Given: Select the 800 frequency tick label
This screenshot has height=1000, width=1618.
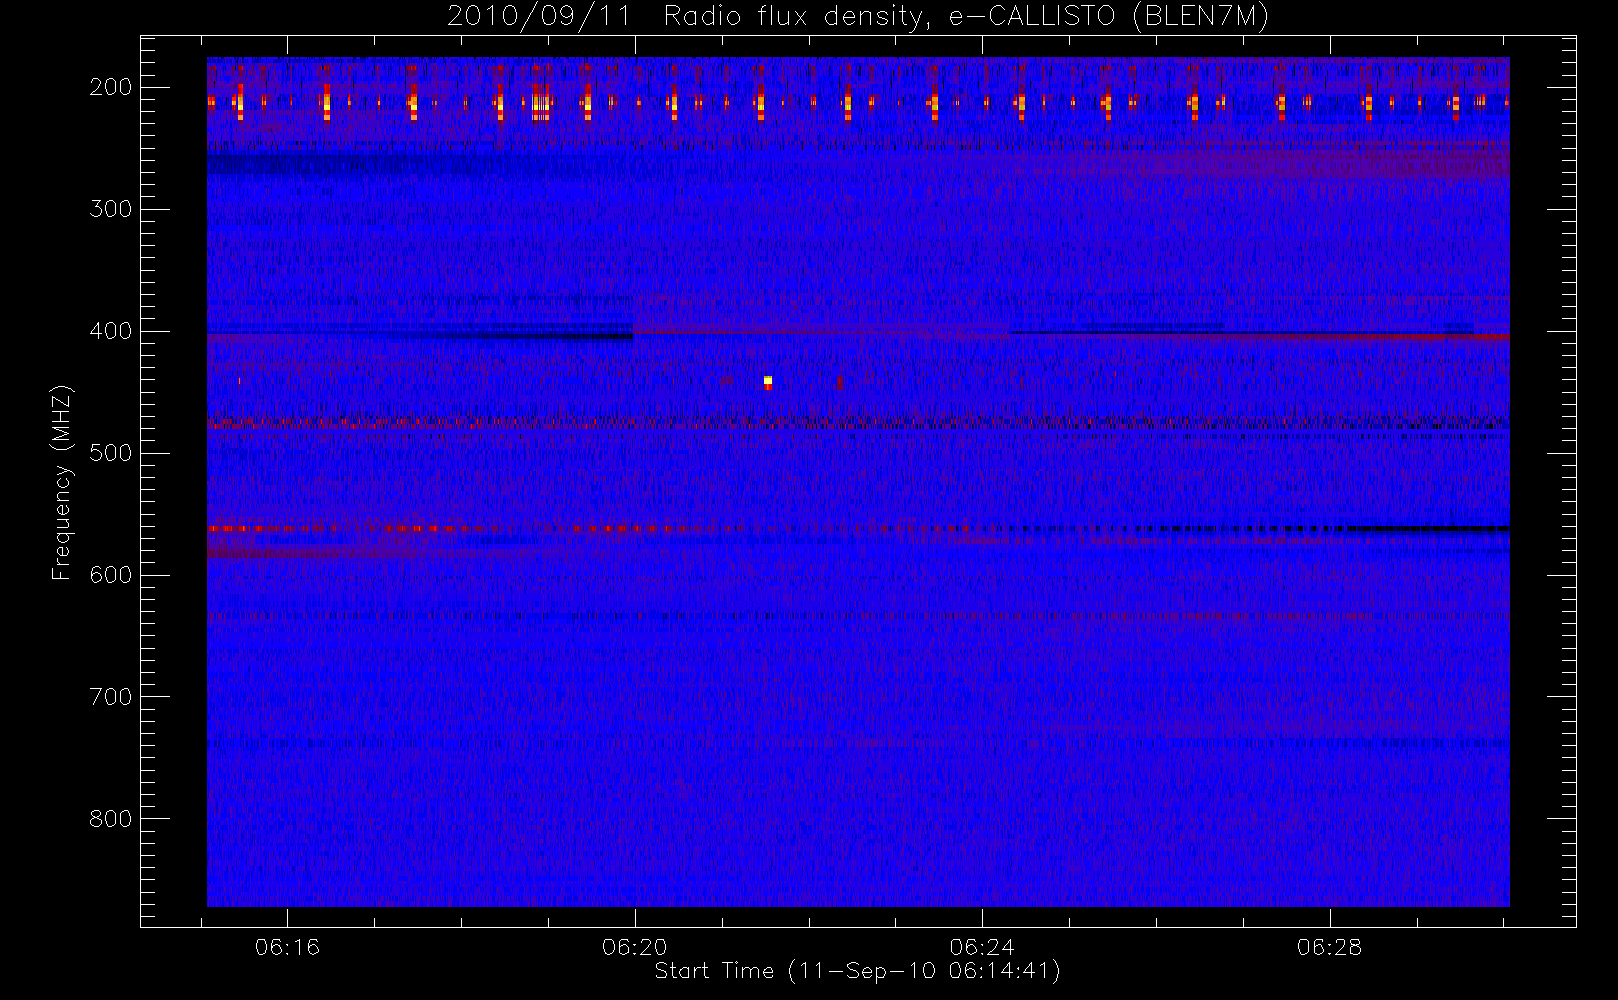Looking at the screenshot, I should coord(110,819).
